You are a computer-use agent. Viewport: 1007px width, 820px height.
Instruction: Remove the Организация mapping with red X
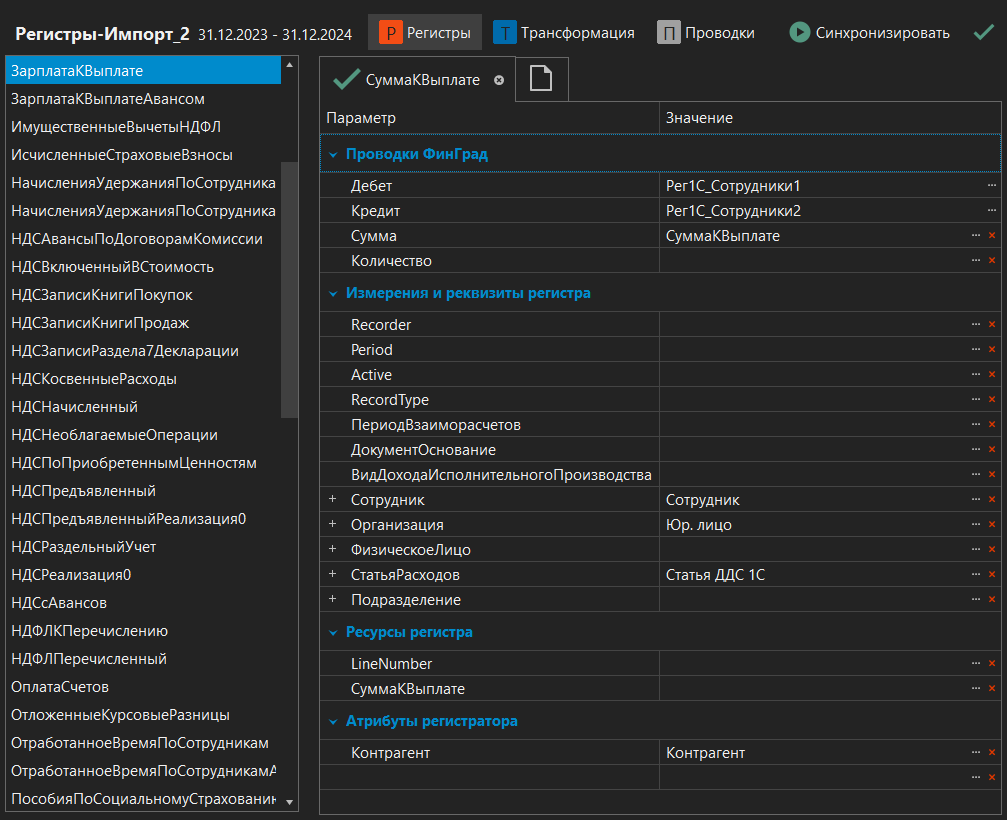pos(992,525)
